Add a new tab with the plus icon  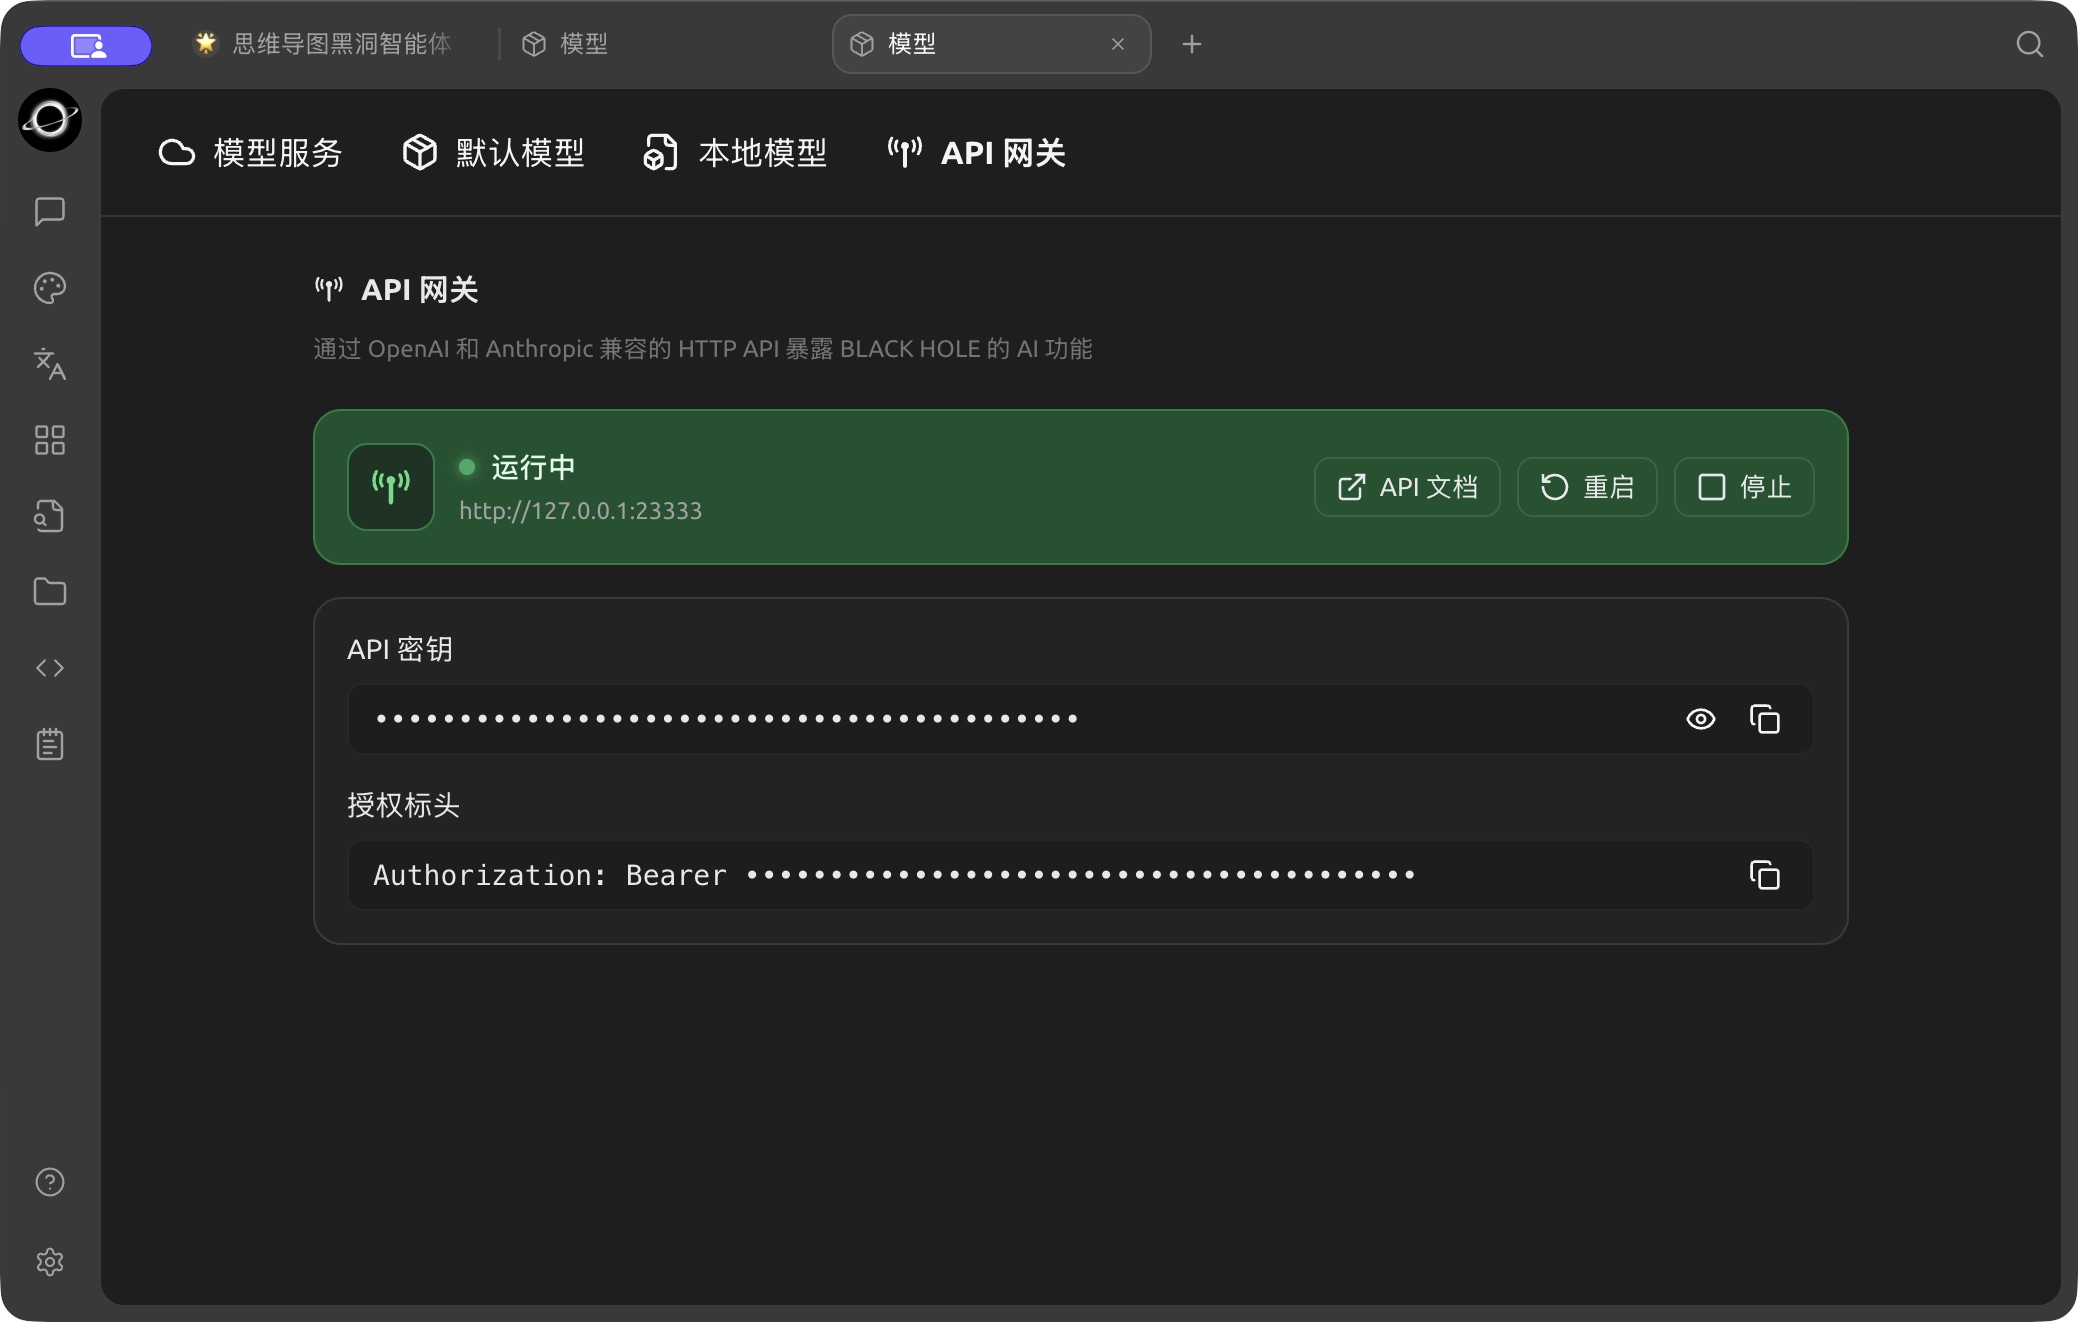coord(1191,44)
